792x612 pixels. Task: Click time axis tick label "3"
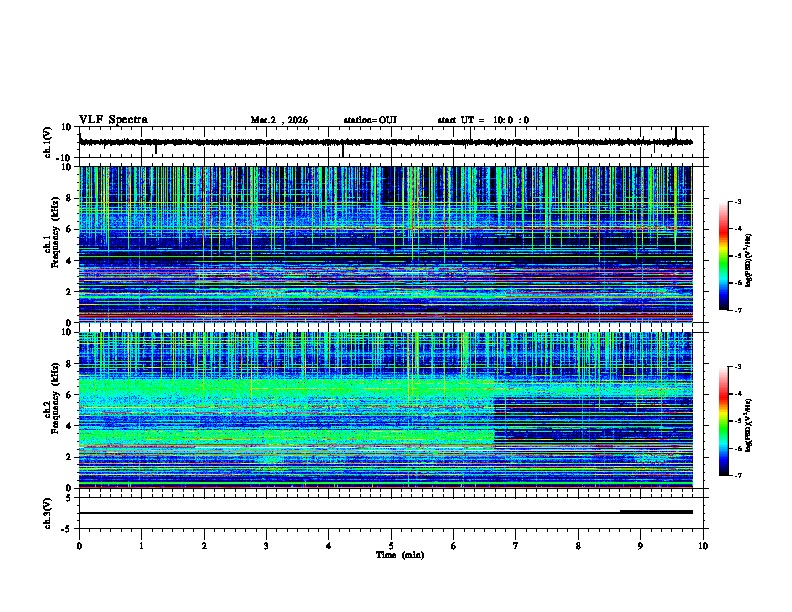click(266, 546)
